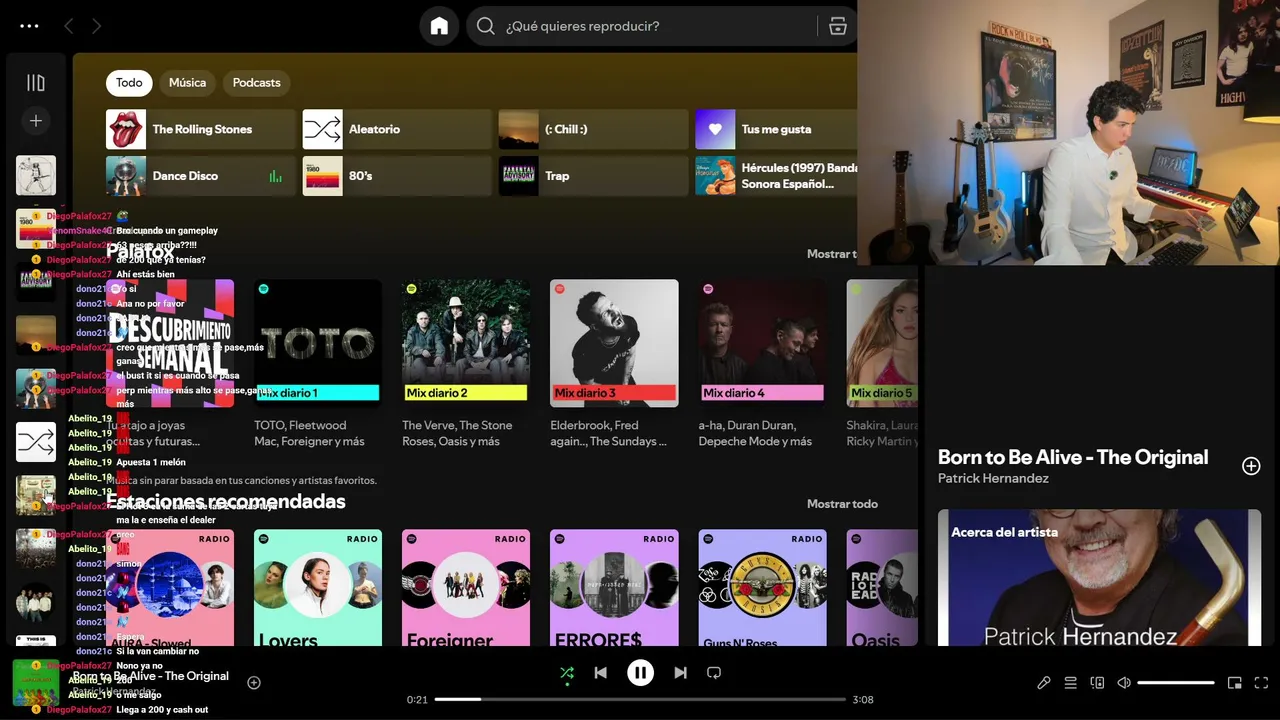This screenshot has height=720, width=1280.
Task: Open the miniplayer
Action: point(1235,683)
